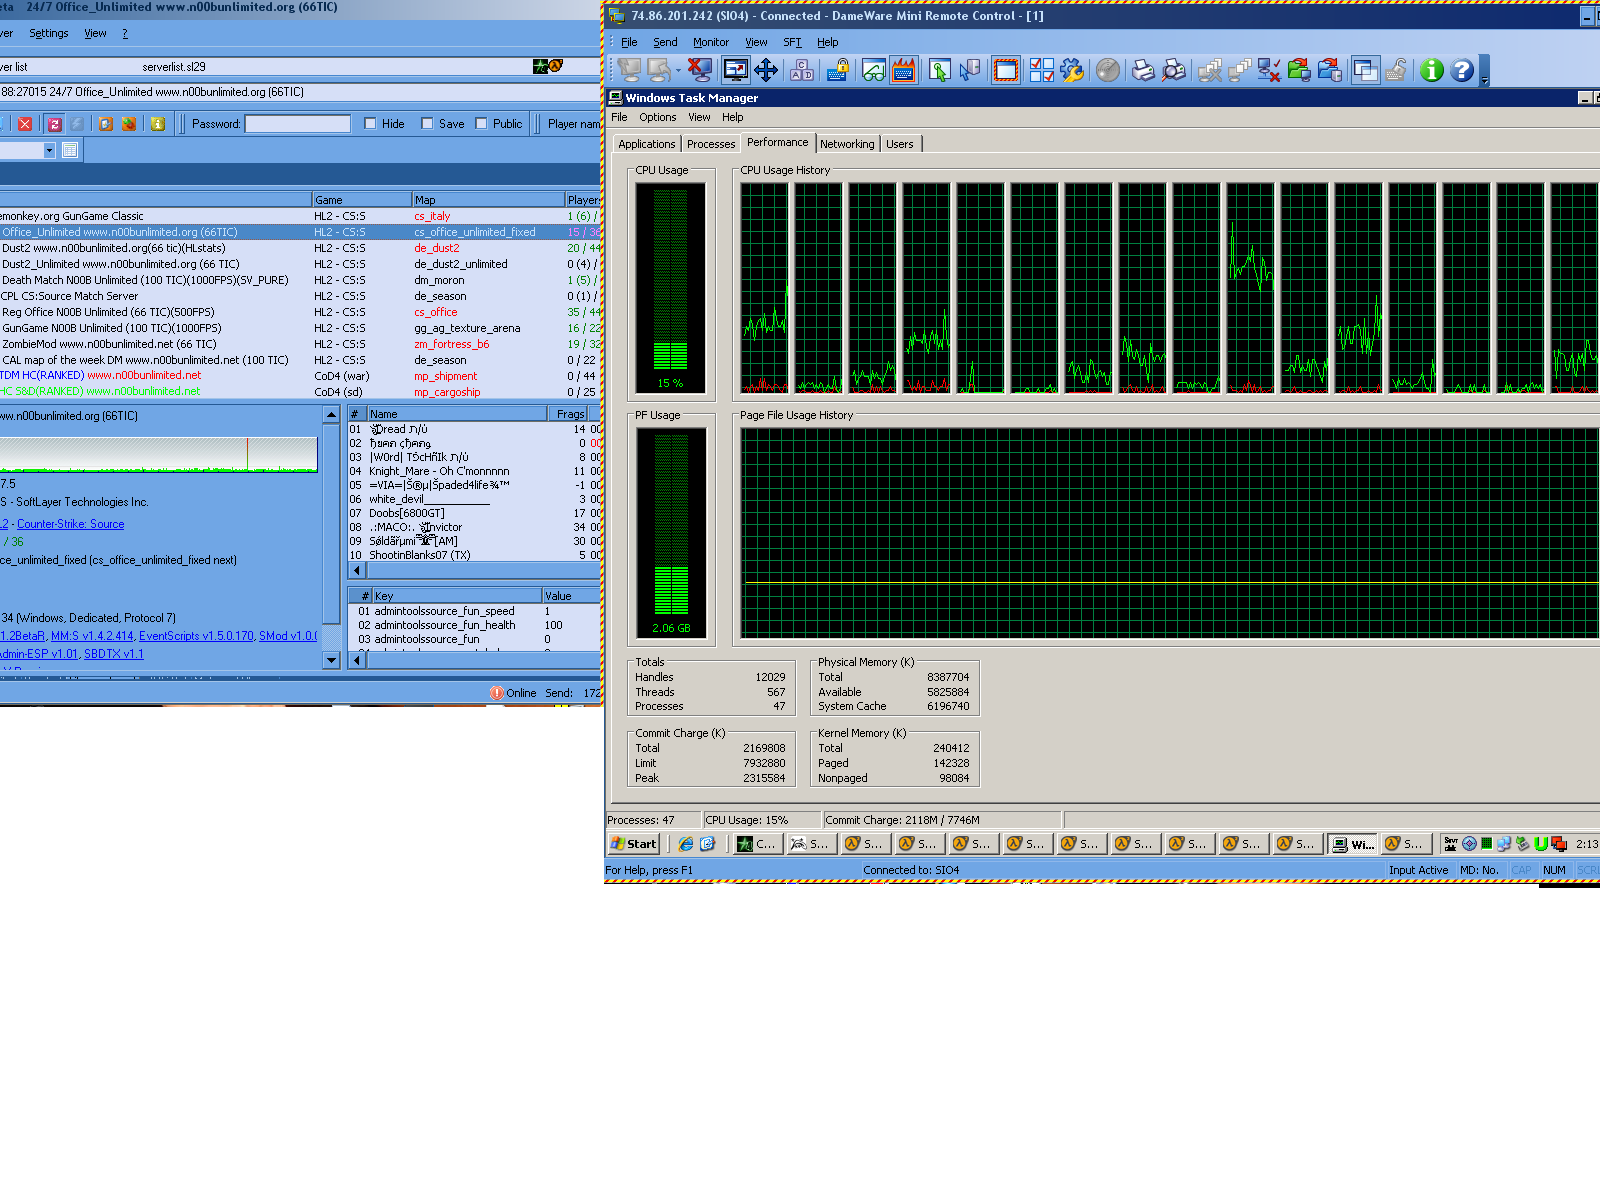This screenshot has width=1600, height=1200.
Task: Select player ShootinBlanks07 (TX) row
Action: coord(474,555)
